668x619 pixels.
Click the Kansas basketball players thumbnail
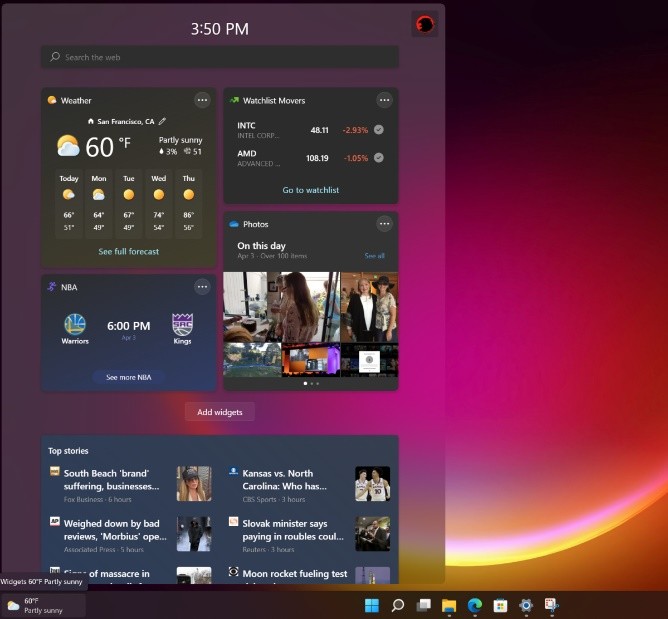(373, 484)
